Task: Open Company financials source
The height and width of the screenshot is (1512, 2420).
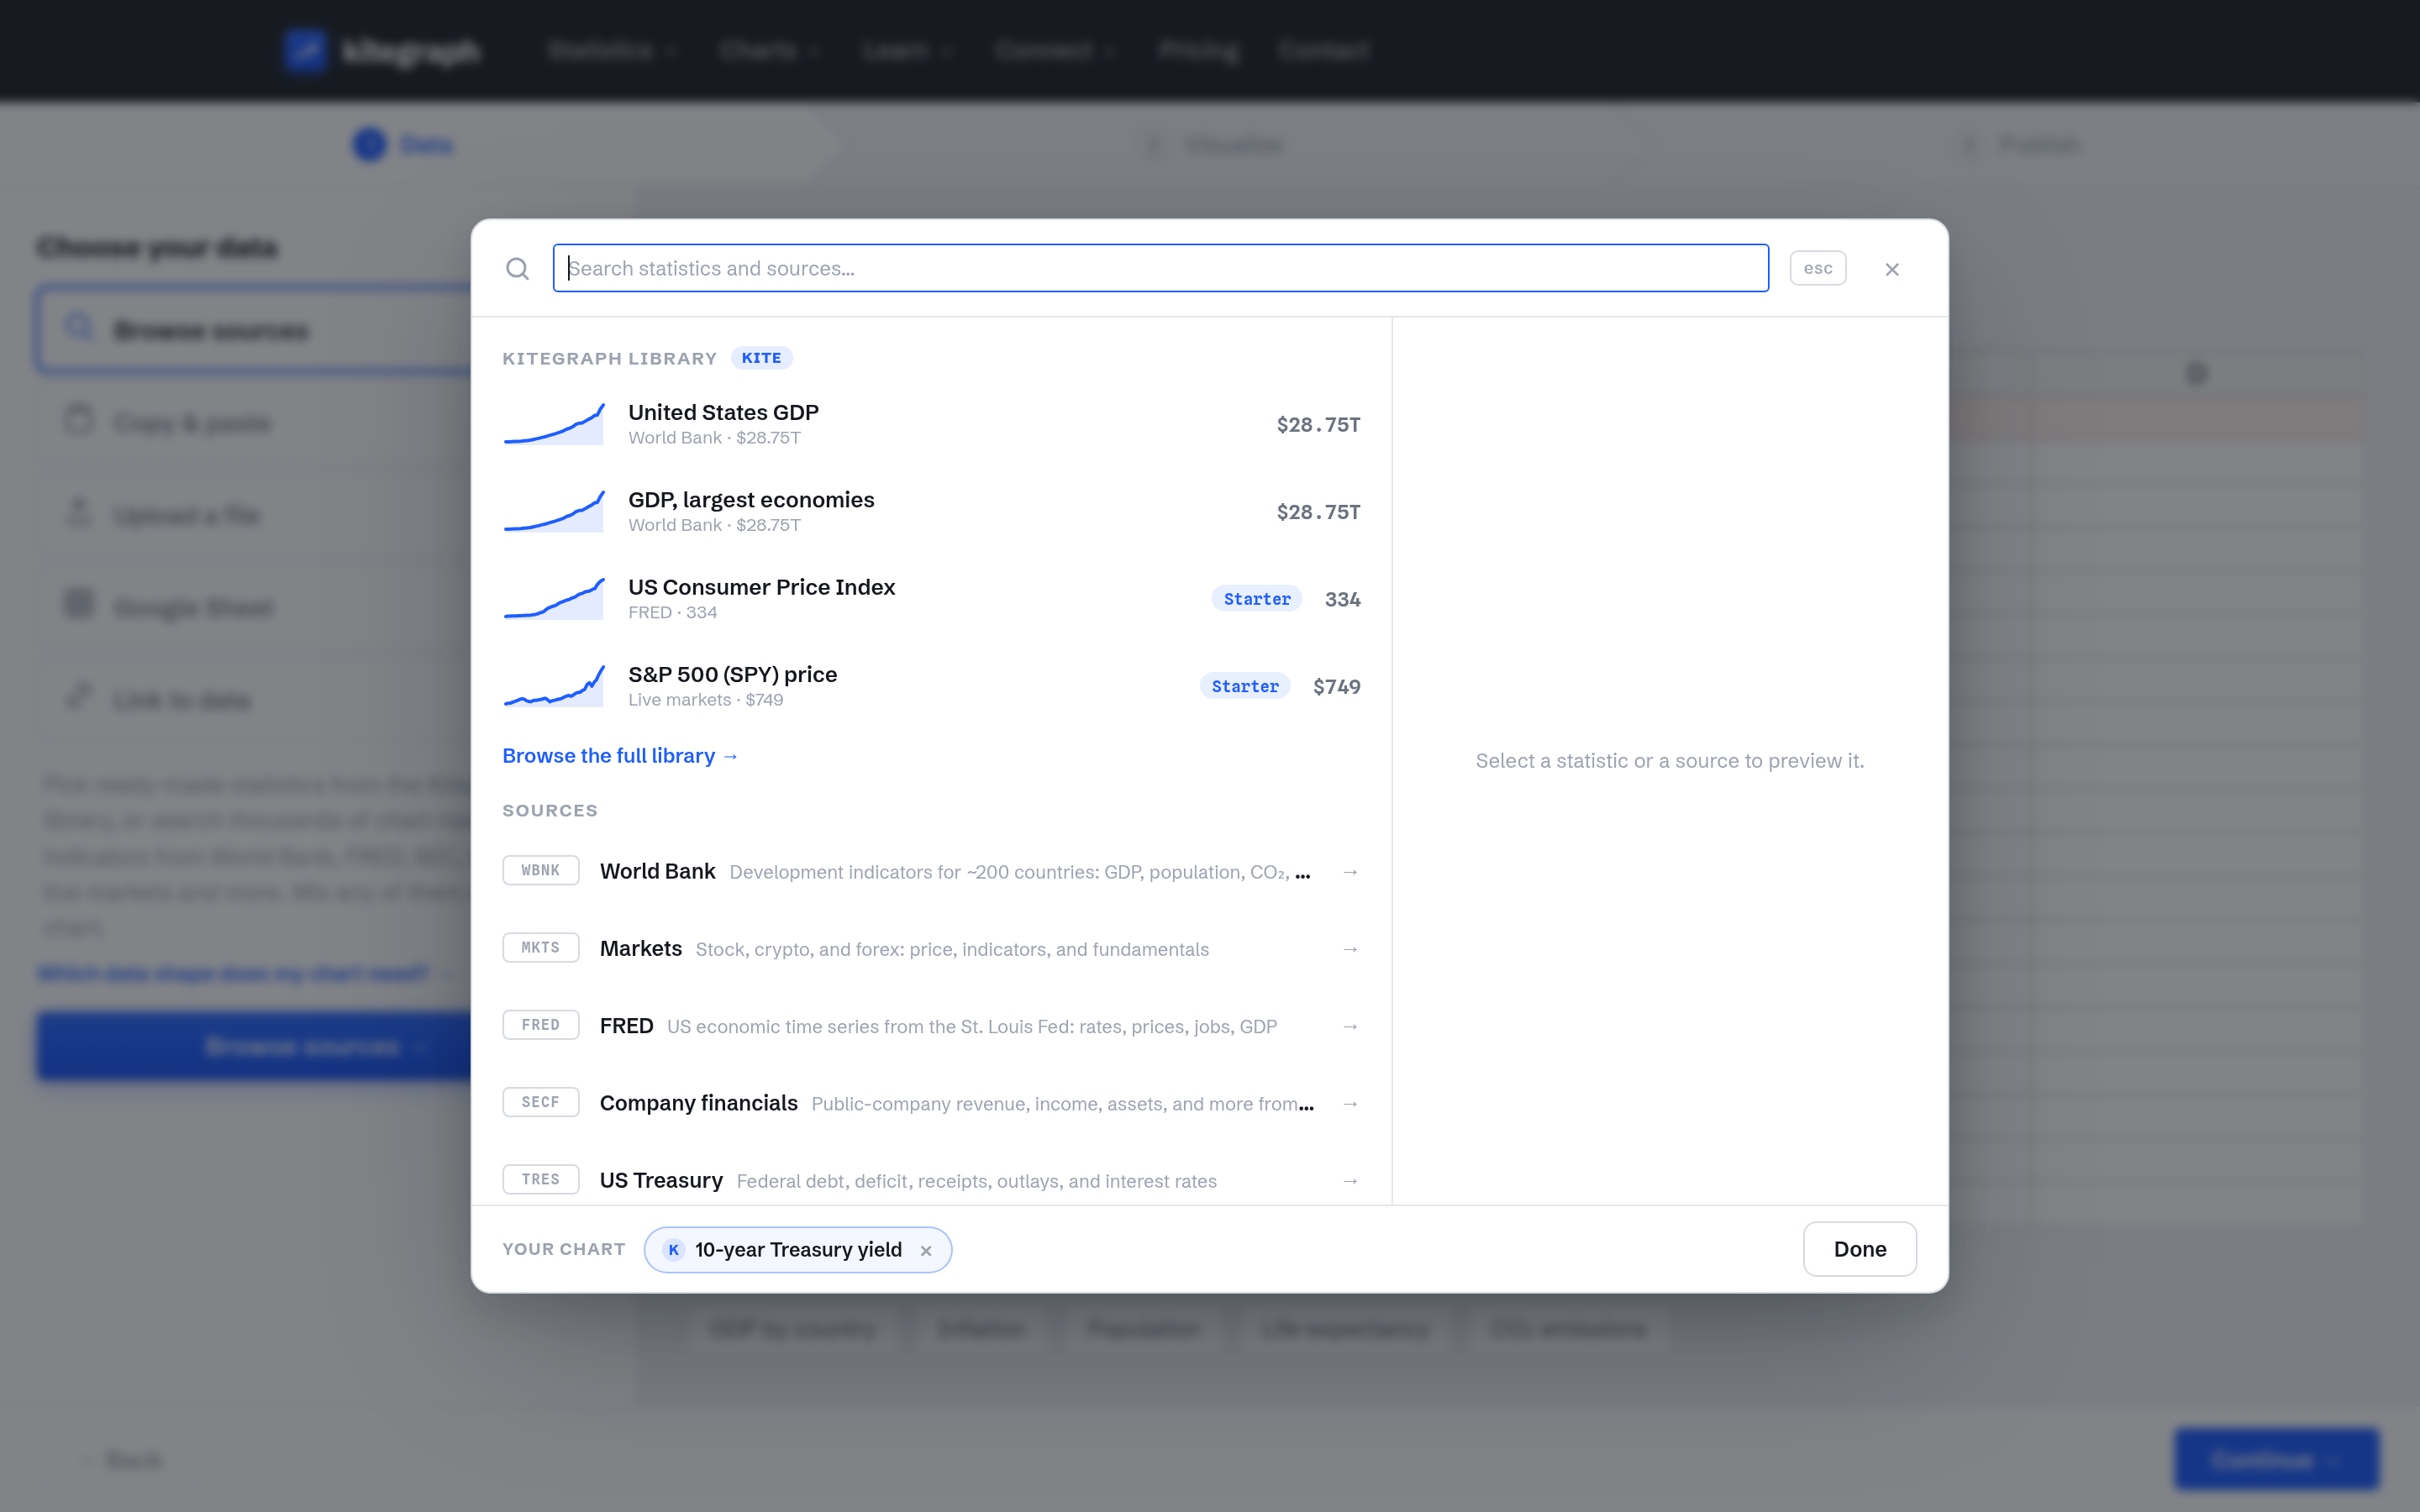Action: 931,1103
